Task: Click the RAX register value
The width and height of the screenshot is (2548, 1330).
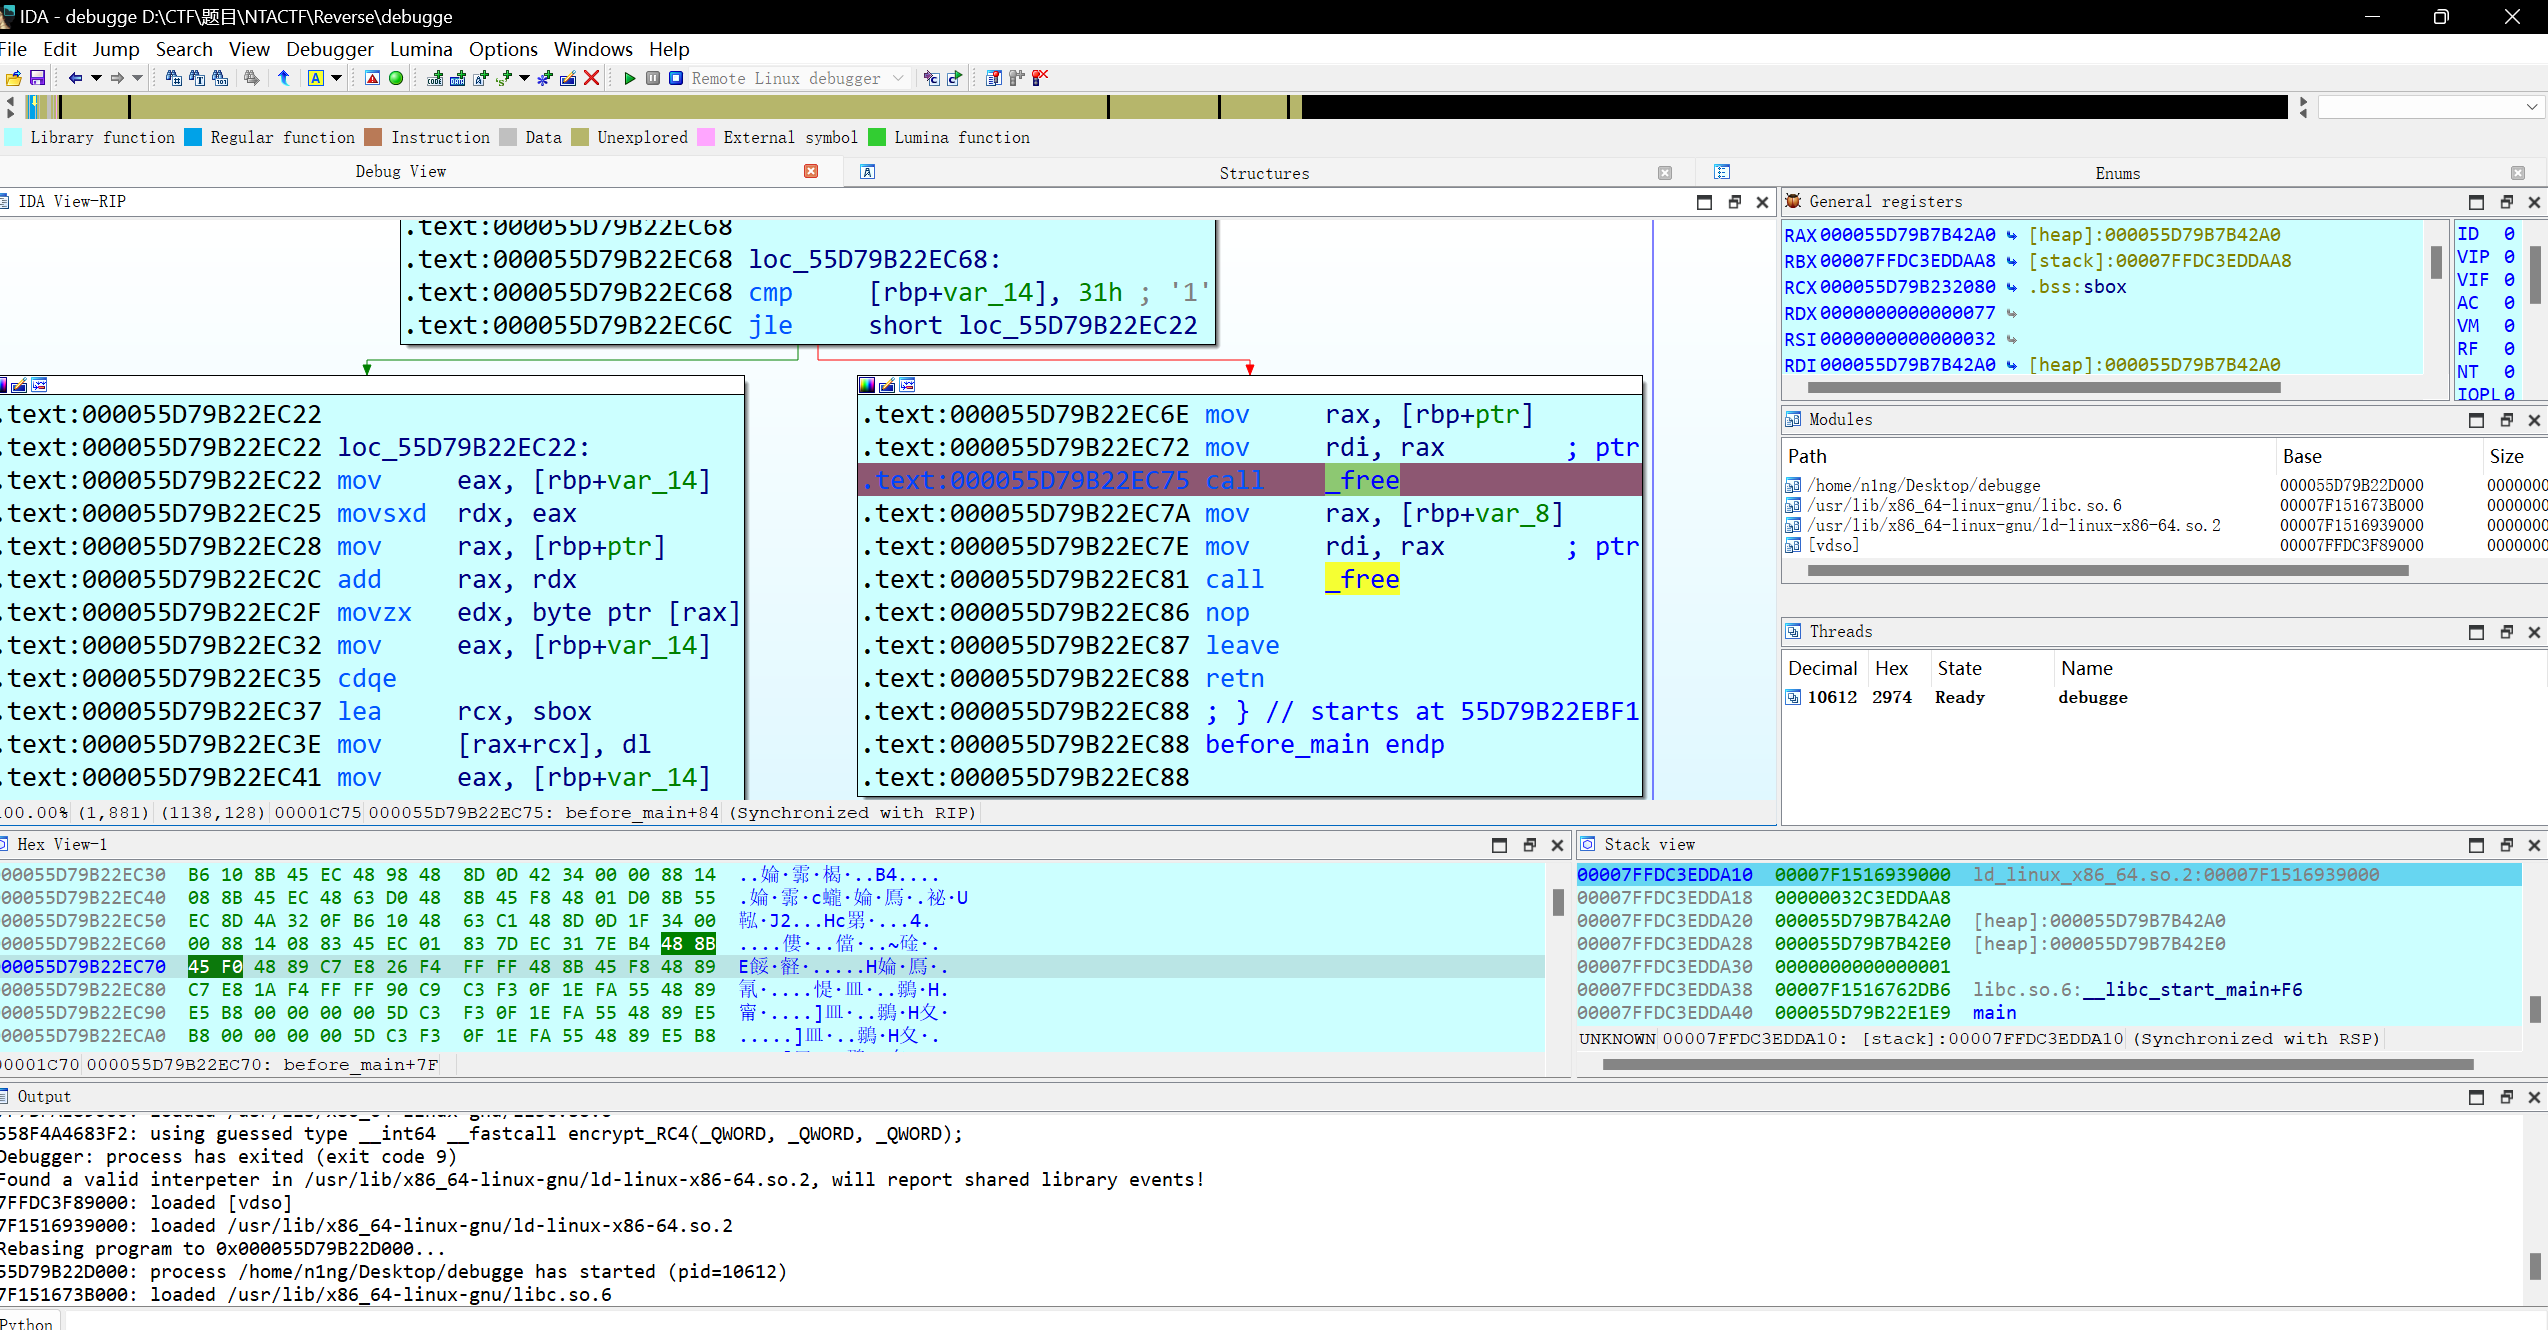Action: [x=1907, y=235]
